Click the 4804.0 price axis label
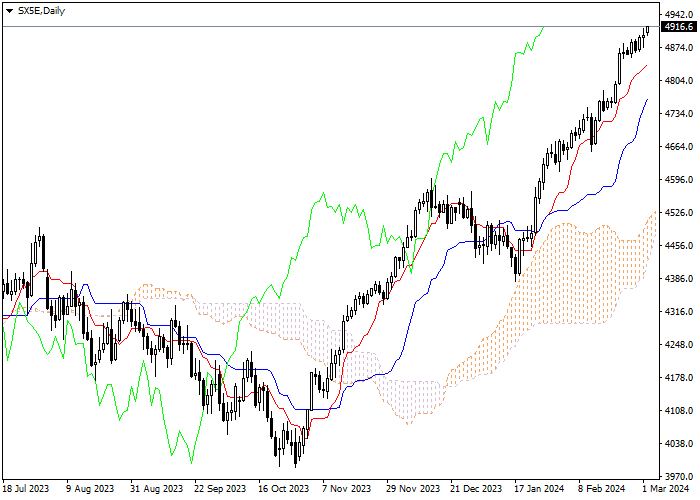Image resolution: width=700 pixels, height=500 pixels. (x=679, y=80)
